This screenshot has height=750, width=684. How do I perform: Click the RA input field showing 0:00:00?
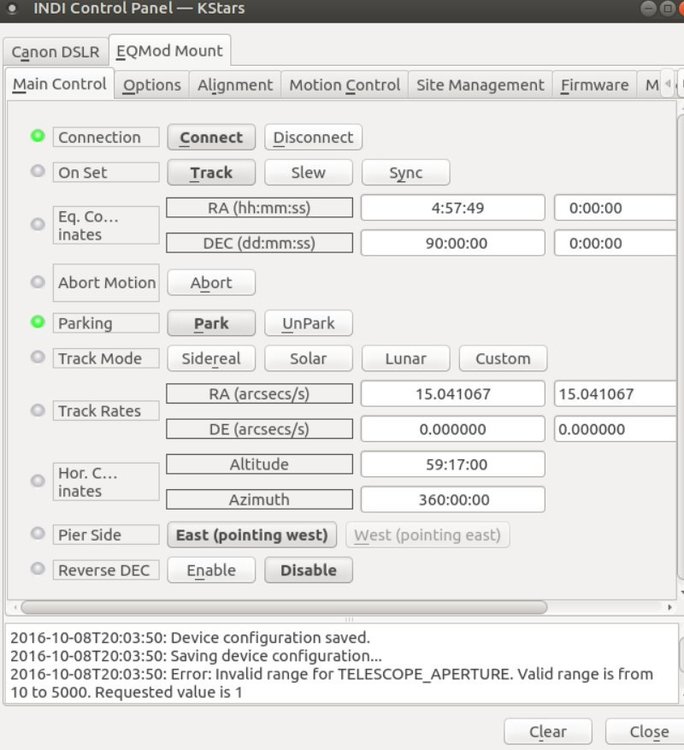click(x=615, y=208)
